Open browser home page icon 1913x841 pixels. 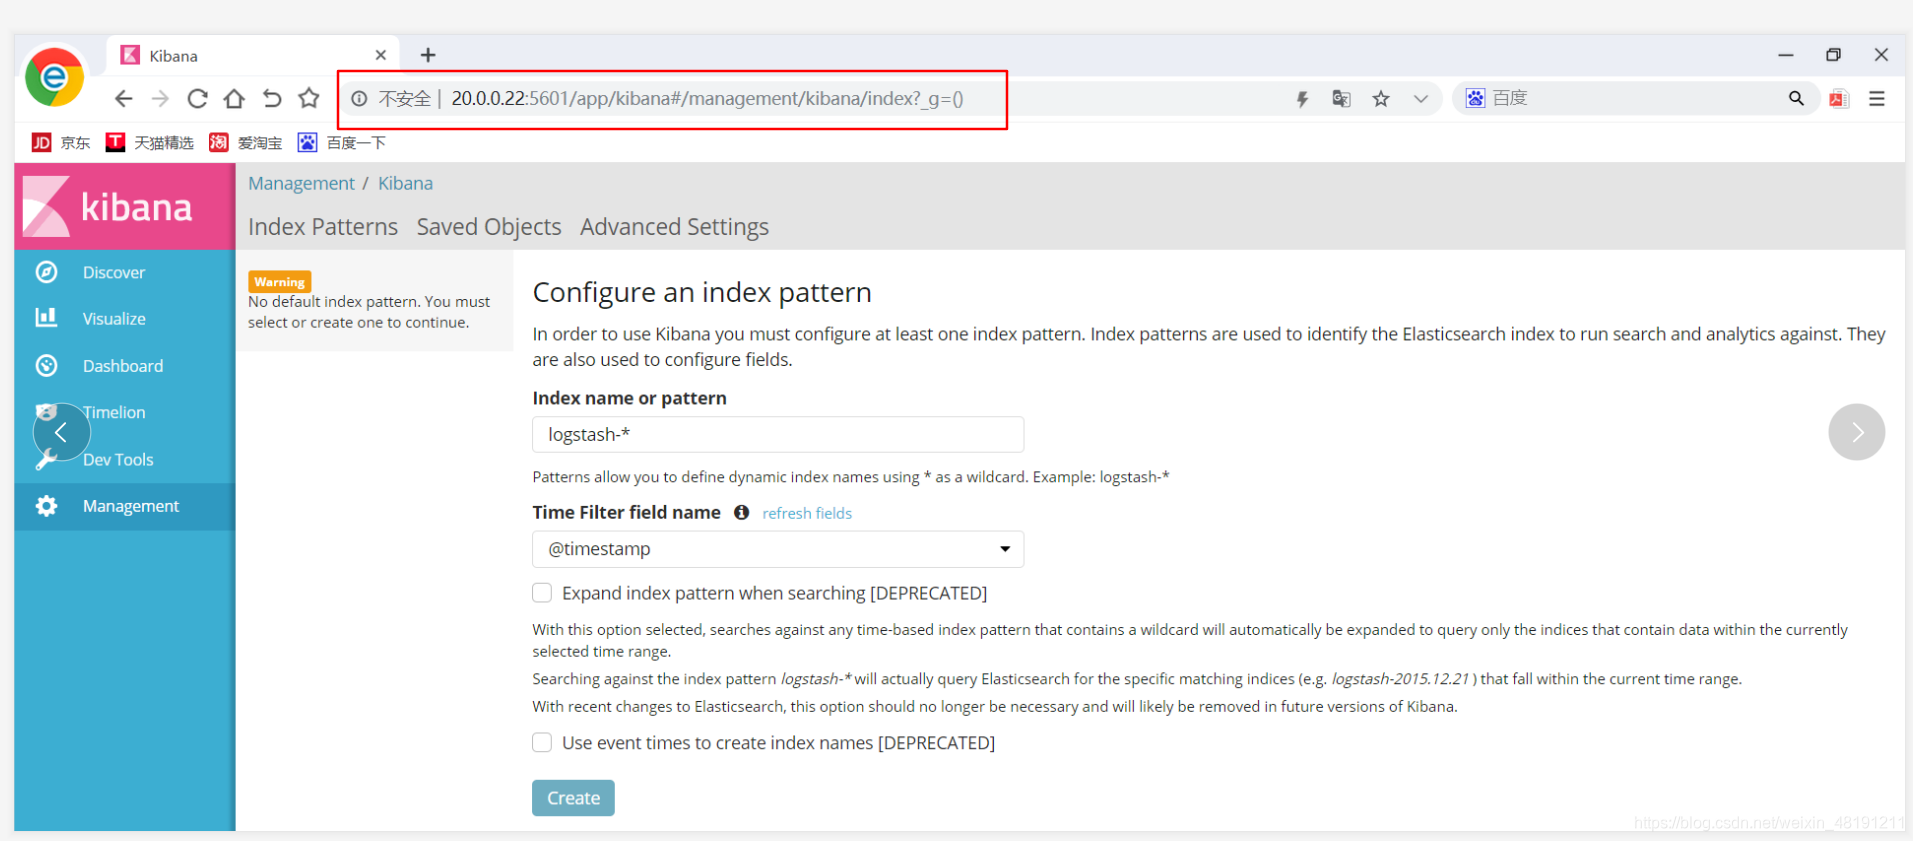coord(234,98)
